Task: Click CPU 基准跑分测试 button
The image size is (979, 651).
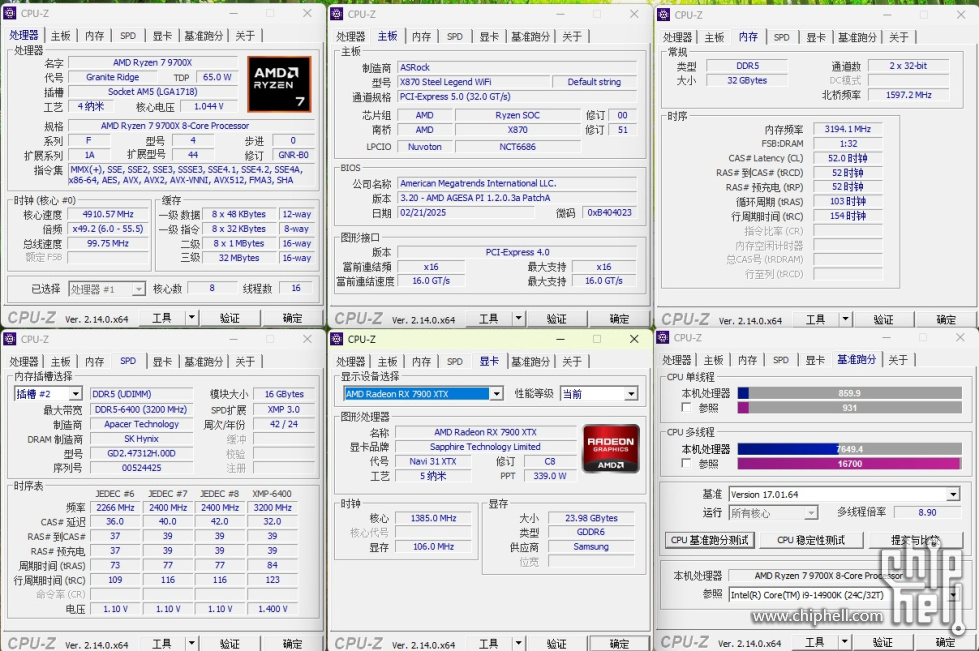Action: (710, 540)
